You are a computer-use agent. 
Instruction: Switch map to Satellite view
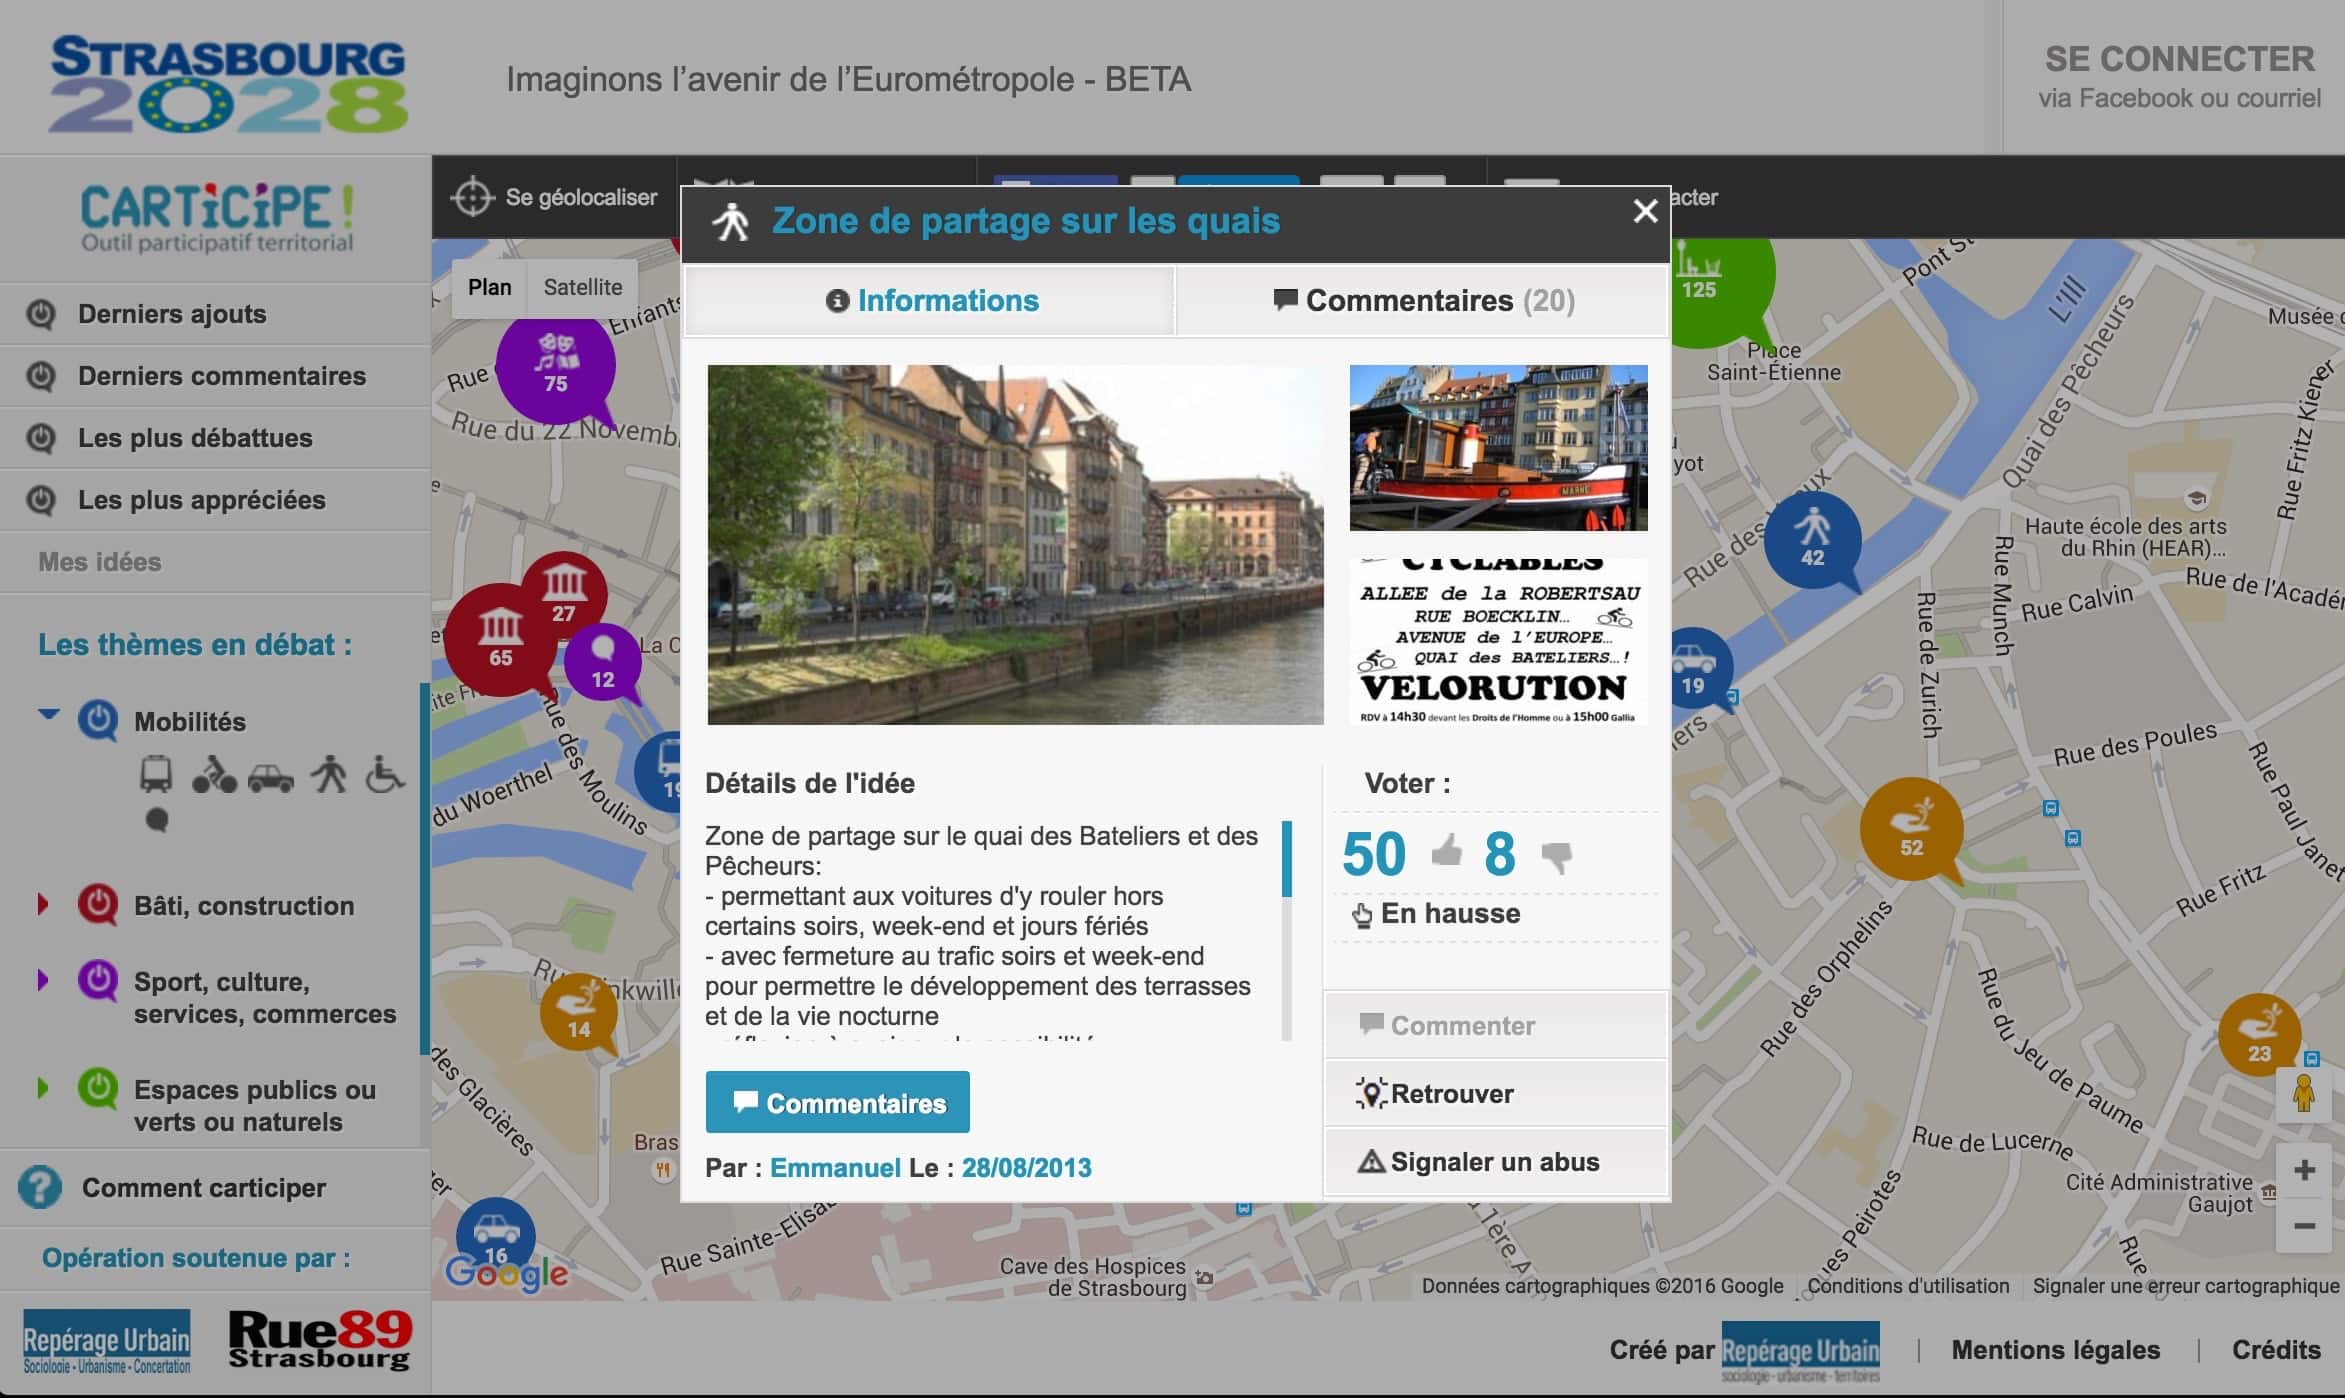(x=582, y=288)
